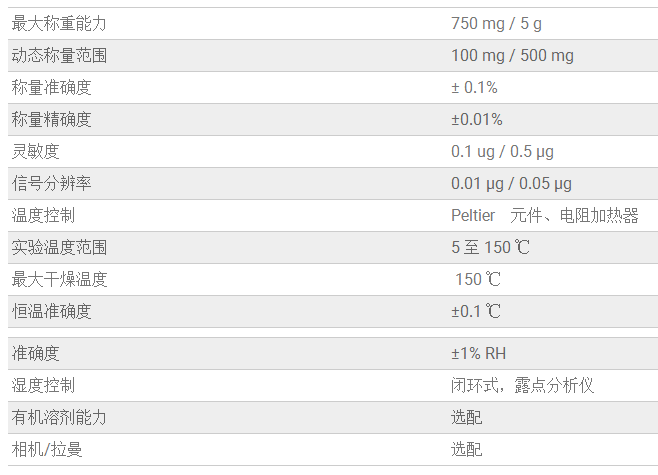Select the ±0.01% precision value

[x=476, y=119]
